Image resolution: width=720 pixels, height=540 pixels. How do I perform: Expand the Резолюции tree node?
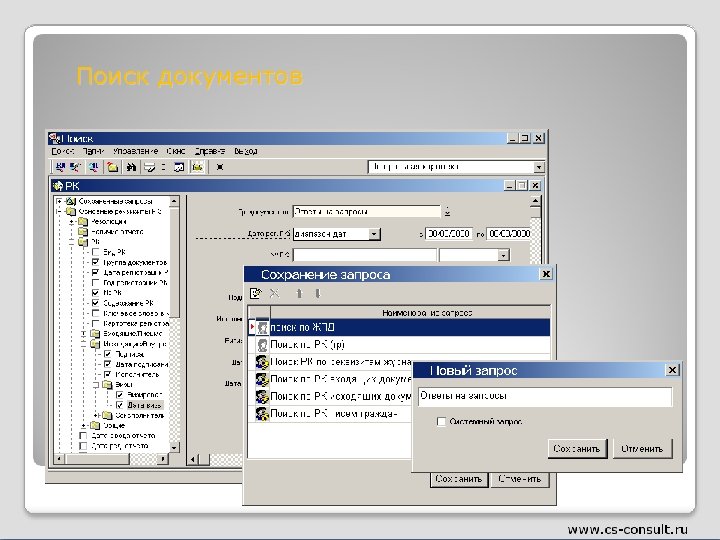click(71, 222)
